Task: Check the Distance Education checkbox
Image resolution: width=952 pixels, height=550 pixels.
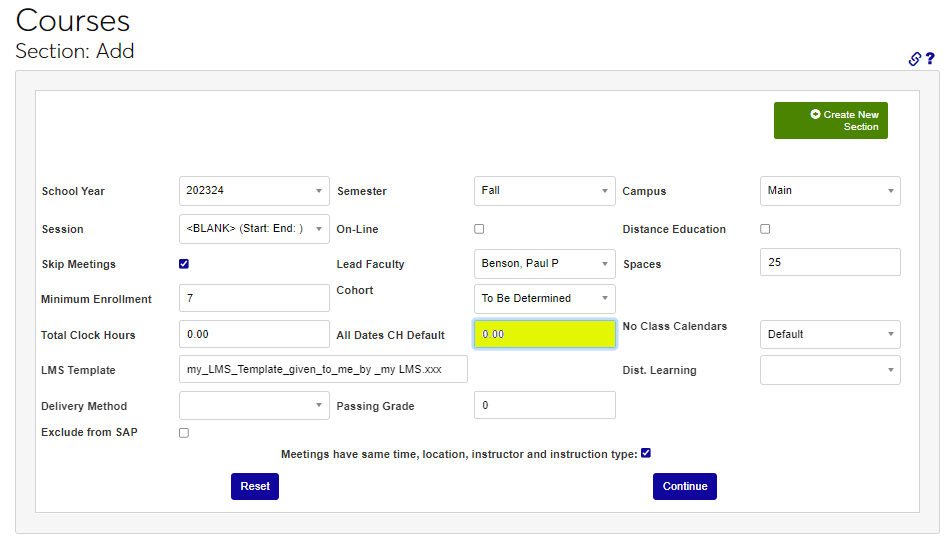Action: tap(765, 229)
